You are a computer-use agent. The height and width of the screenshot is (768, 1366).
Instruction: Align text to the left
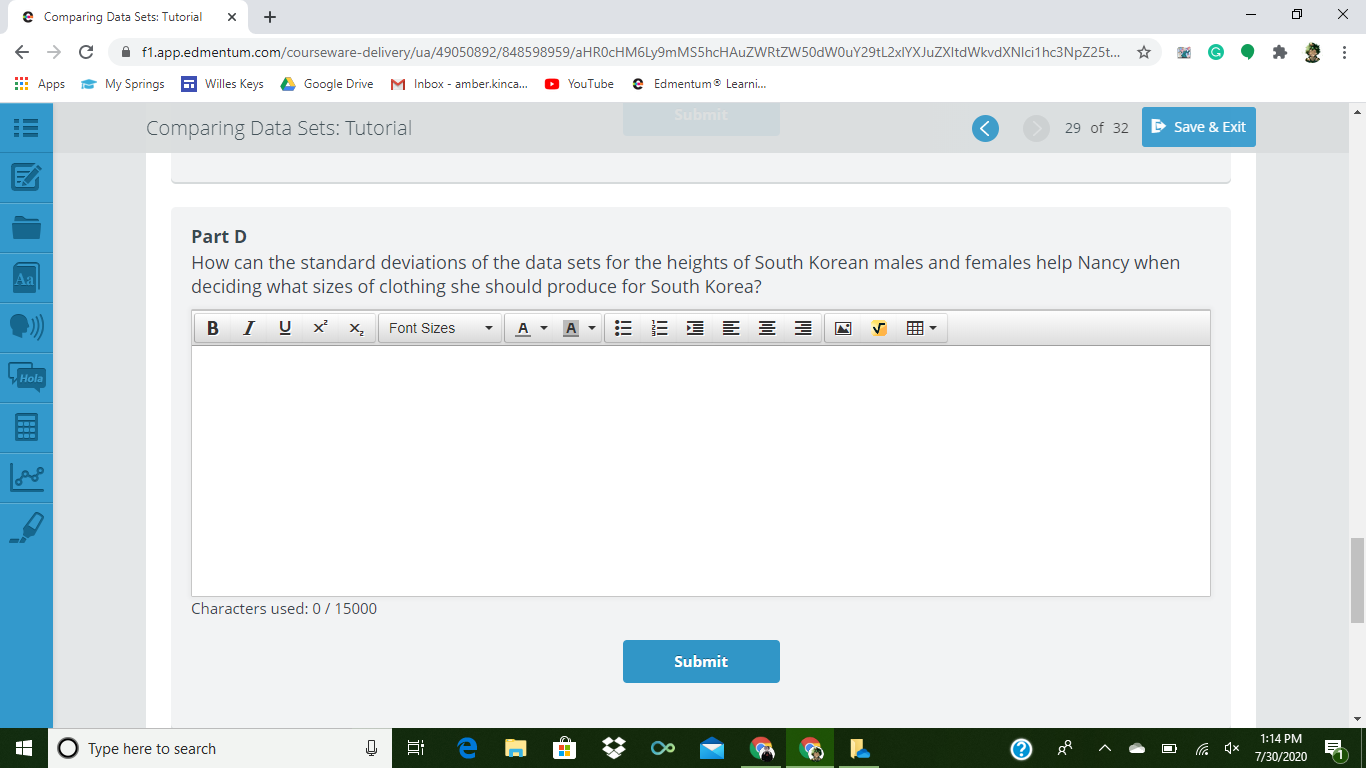click(731, 328)
